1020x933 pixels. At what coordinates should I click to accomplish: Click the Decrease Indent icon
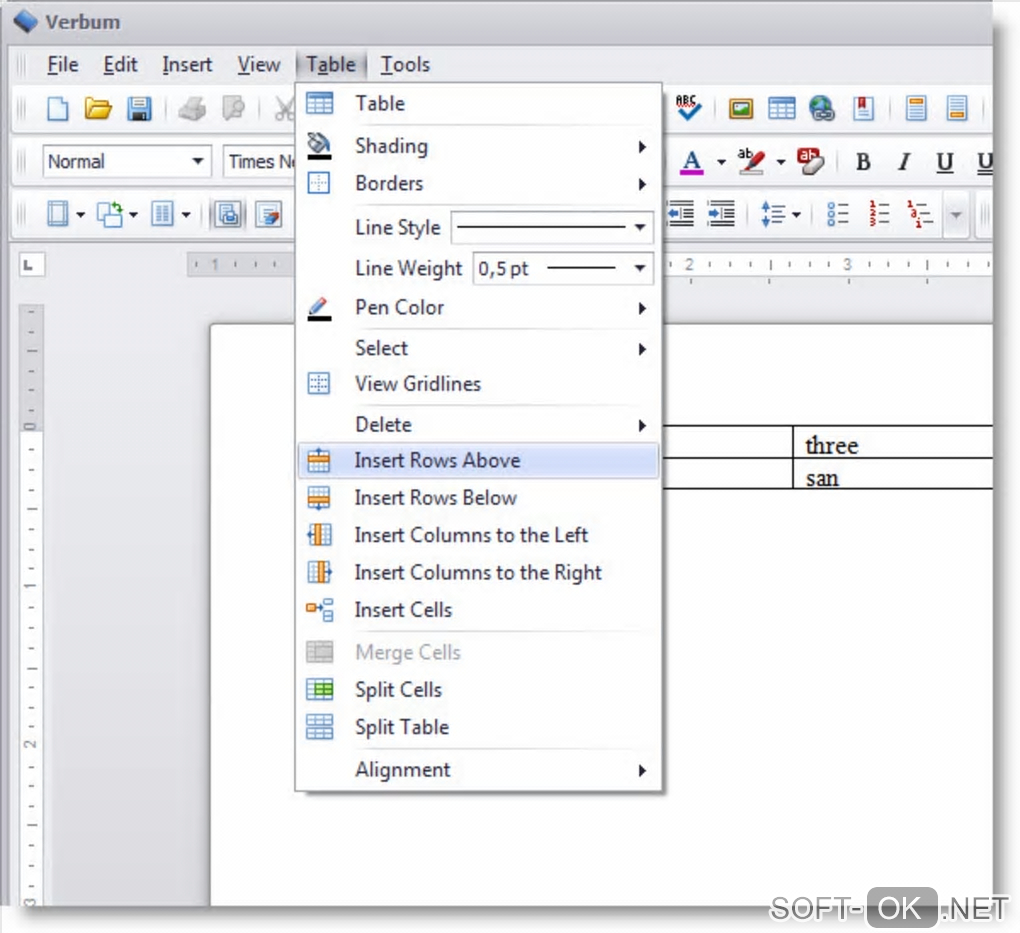[680, 213]
